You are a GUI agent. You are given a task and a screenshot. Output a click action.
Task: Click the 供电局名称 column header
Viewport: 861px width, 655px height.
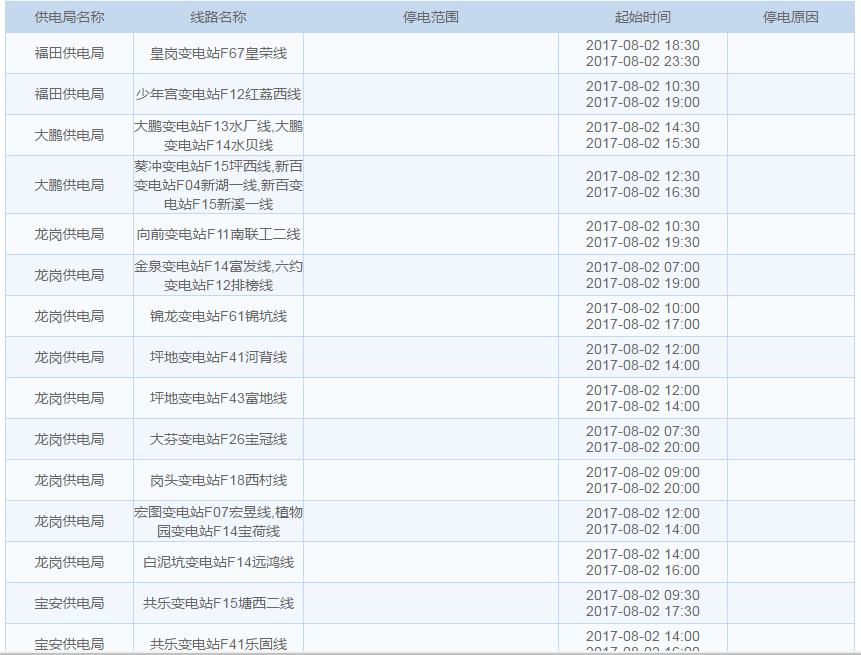(x=69, y=17)
